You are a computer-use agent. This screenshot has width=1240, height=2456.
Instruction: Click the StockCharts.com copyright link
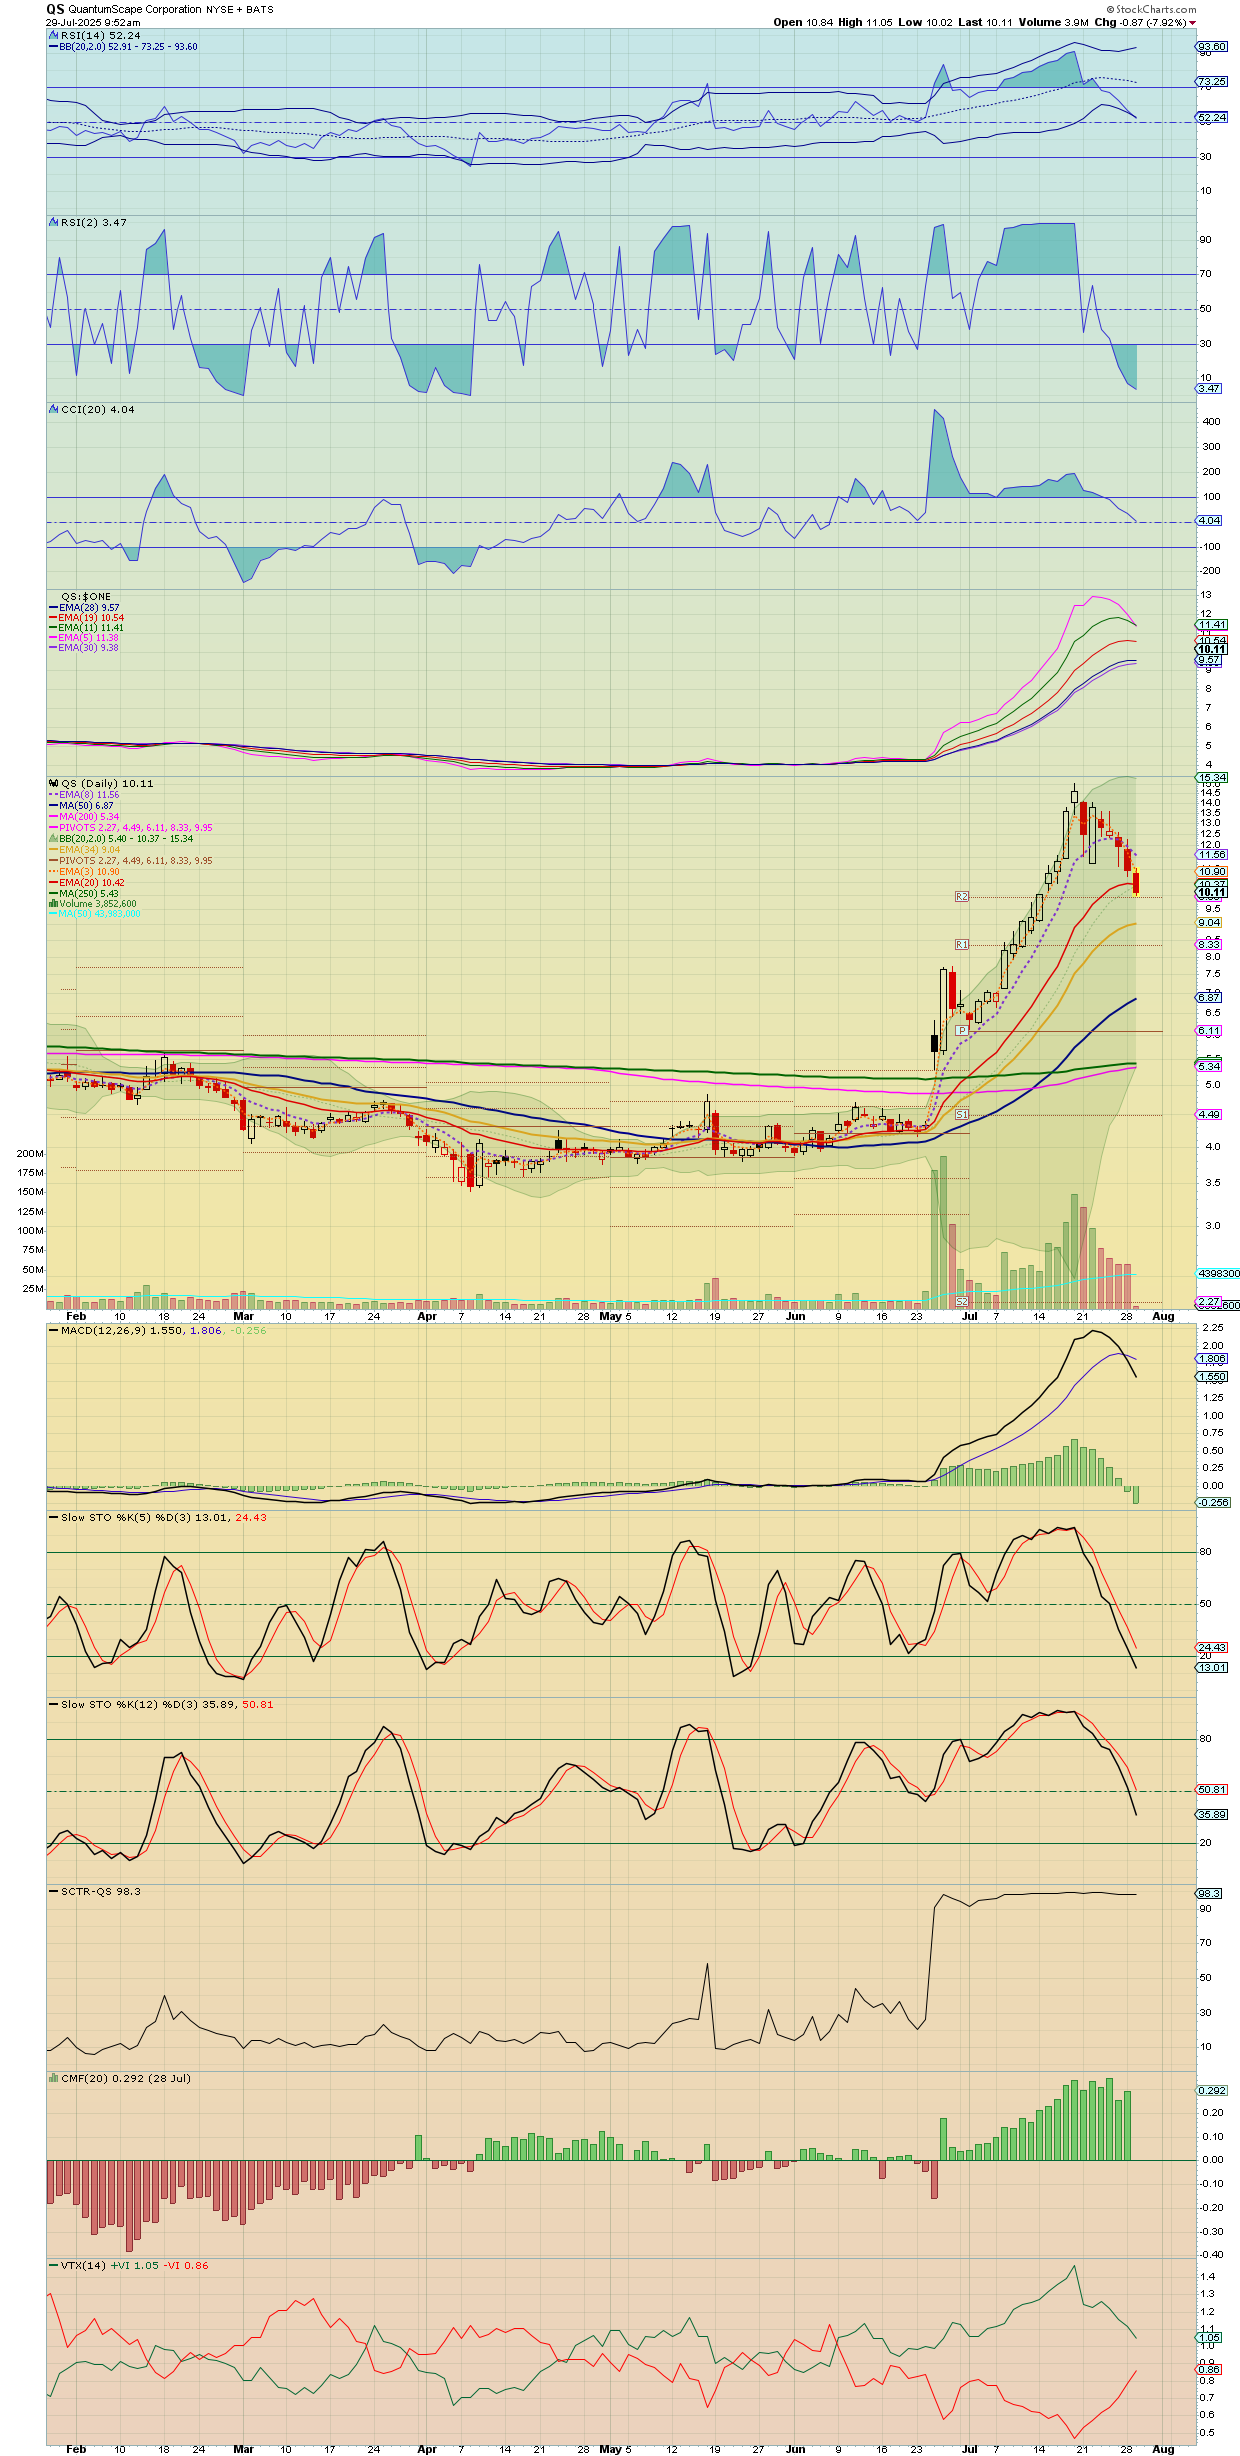(1151, 9)
